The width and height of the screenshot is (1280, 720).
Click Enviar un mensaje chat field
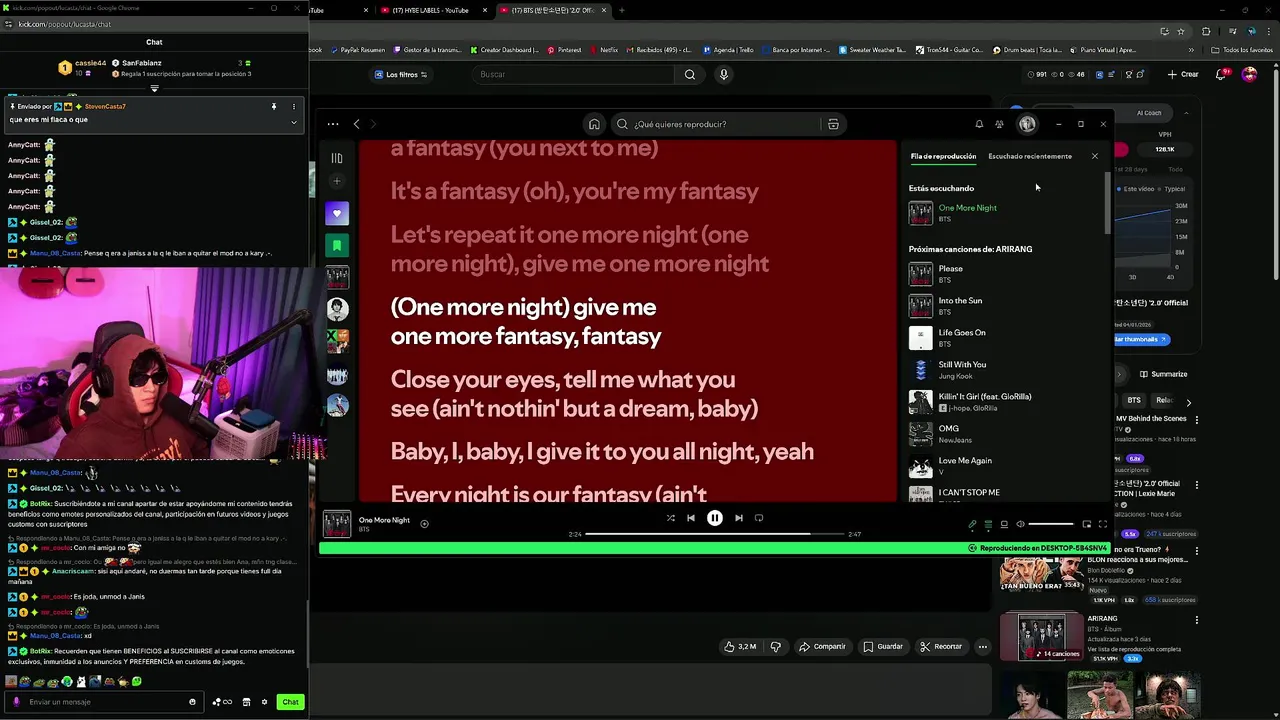tap(105, 702)
